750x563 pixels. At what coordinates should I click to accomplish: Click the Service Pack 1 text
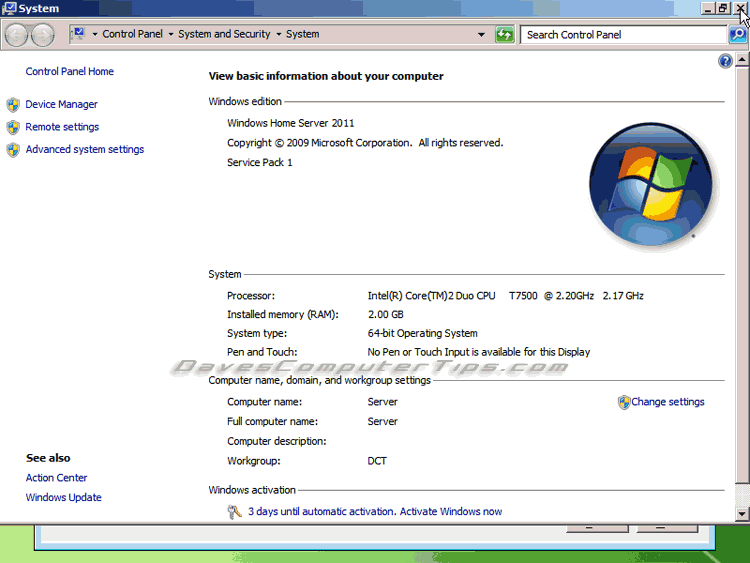(x=260, y=162)
